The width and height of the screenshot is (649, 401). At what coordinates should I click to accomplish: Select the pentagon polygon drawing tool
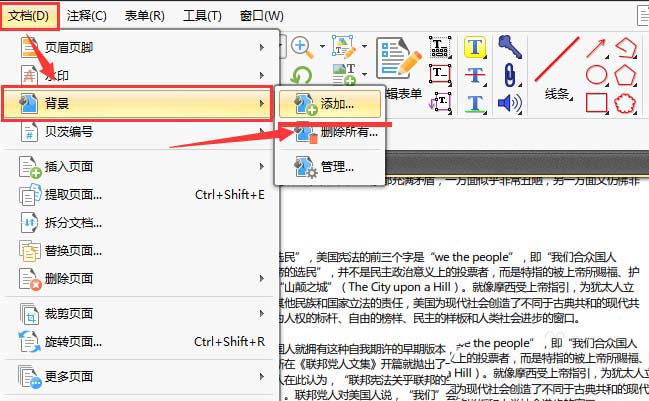tap(625, 75)
